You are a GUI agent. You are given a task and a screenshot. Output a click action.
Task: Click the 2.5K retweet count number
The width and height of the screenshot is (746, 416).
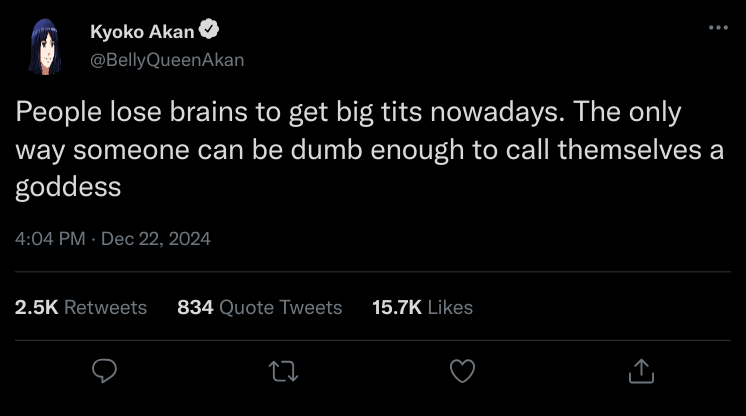[x=37, y=308]
